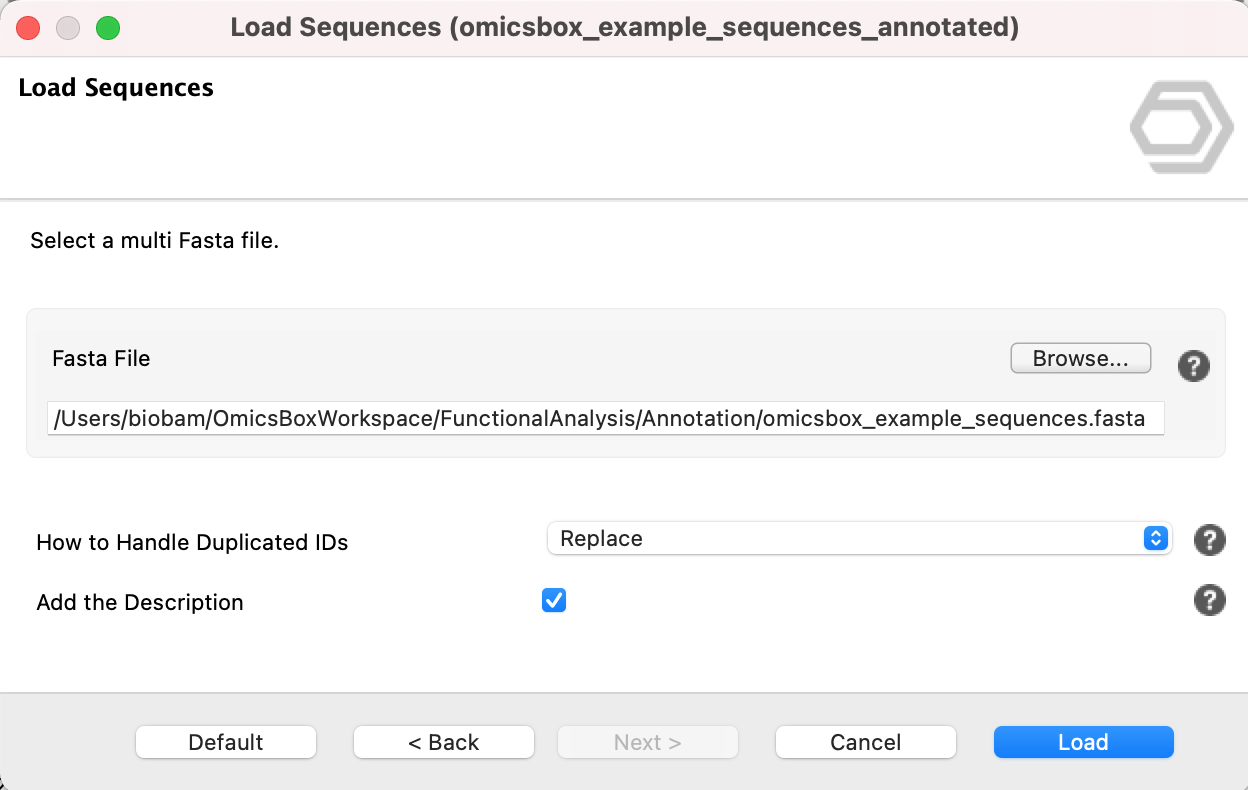
Task: Click into the Fasta file path field
Action: coord(605,418)
